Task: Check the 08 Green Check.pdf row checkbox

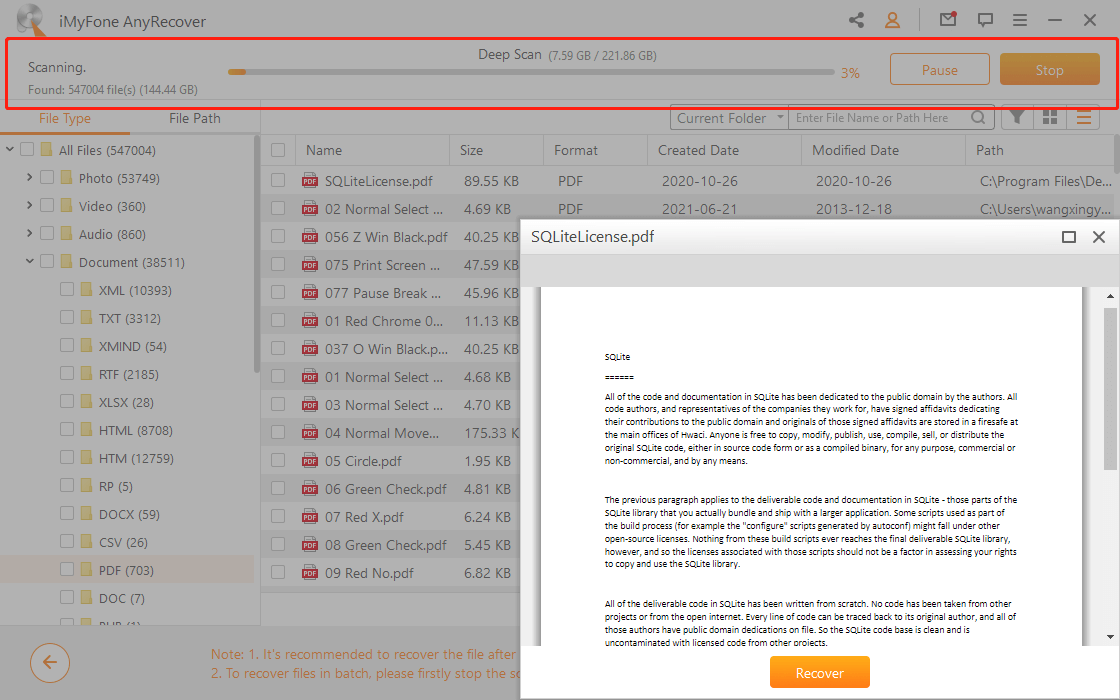Action: pyautogui.click(x=278, y=544)
